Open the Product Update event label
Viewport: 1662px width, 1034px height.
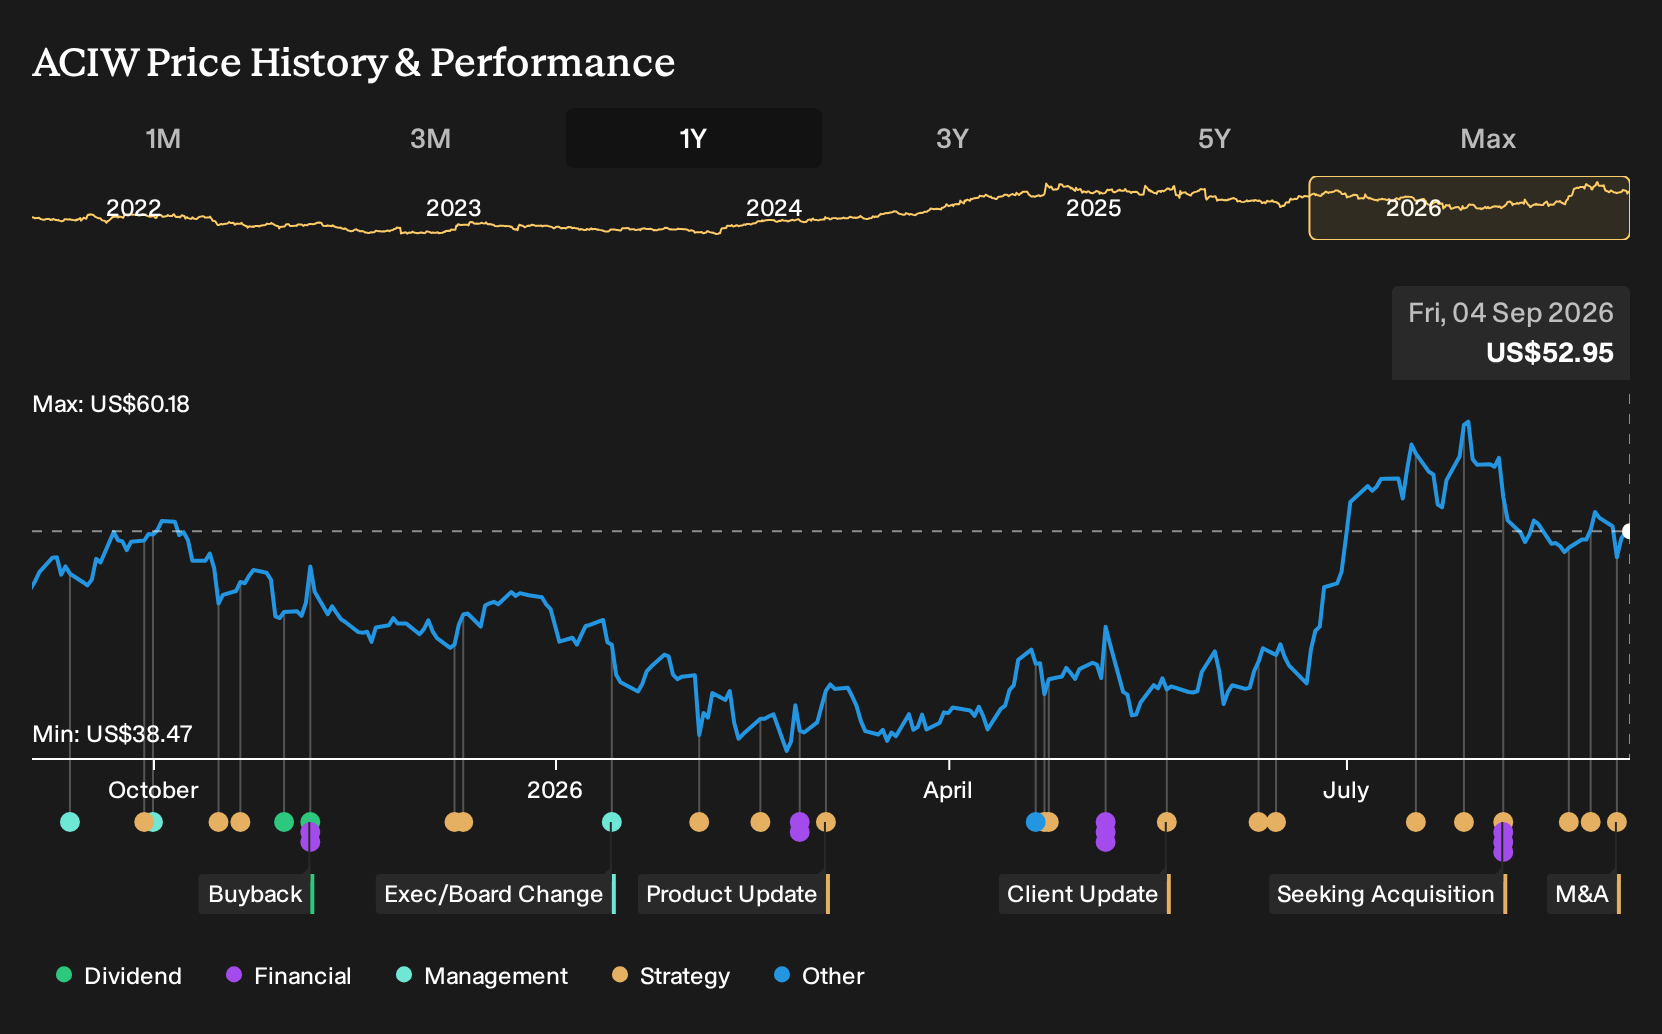point(733,894)
